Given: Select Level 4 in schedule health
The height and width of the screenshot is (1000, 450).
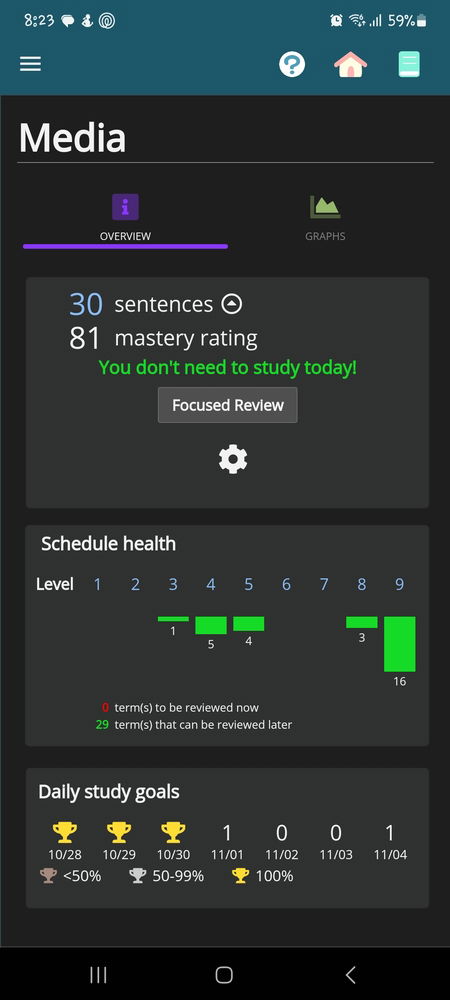Looking at the screenshot, I should coord(211,584).
